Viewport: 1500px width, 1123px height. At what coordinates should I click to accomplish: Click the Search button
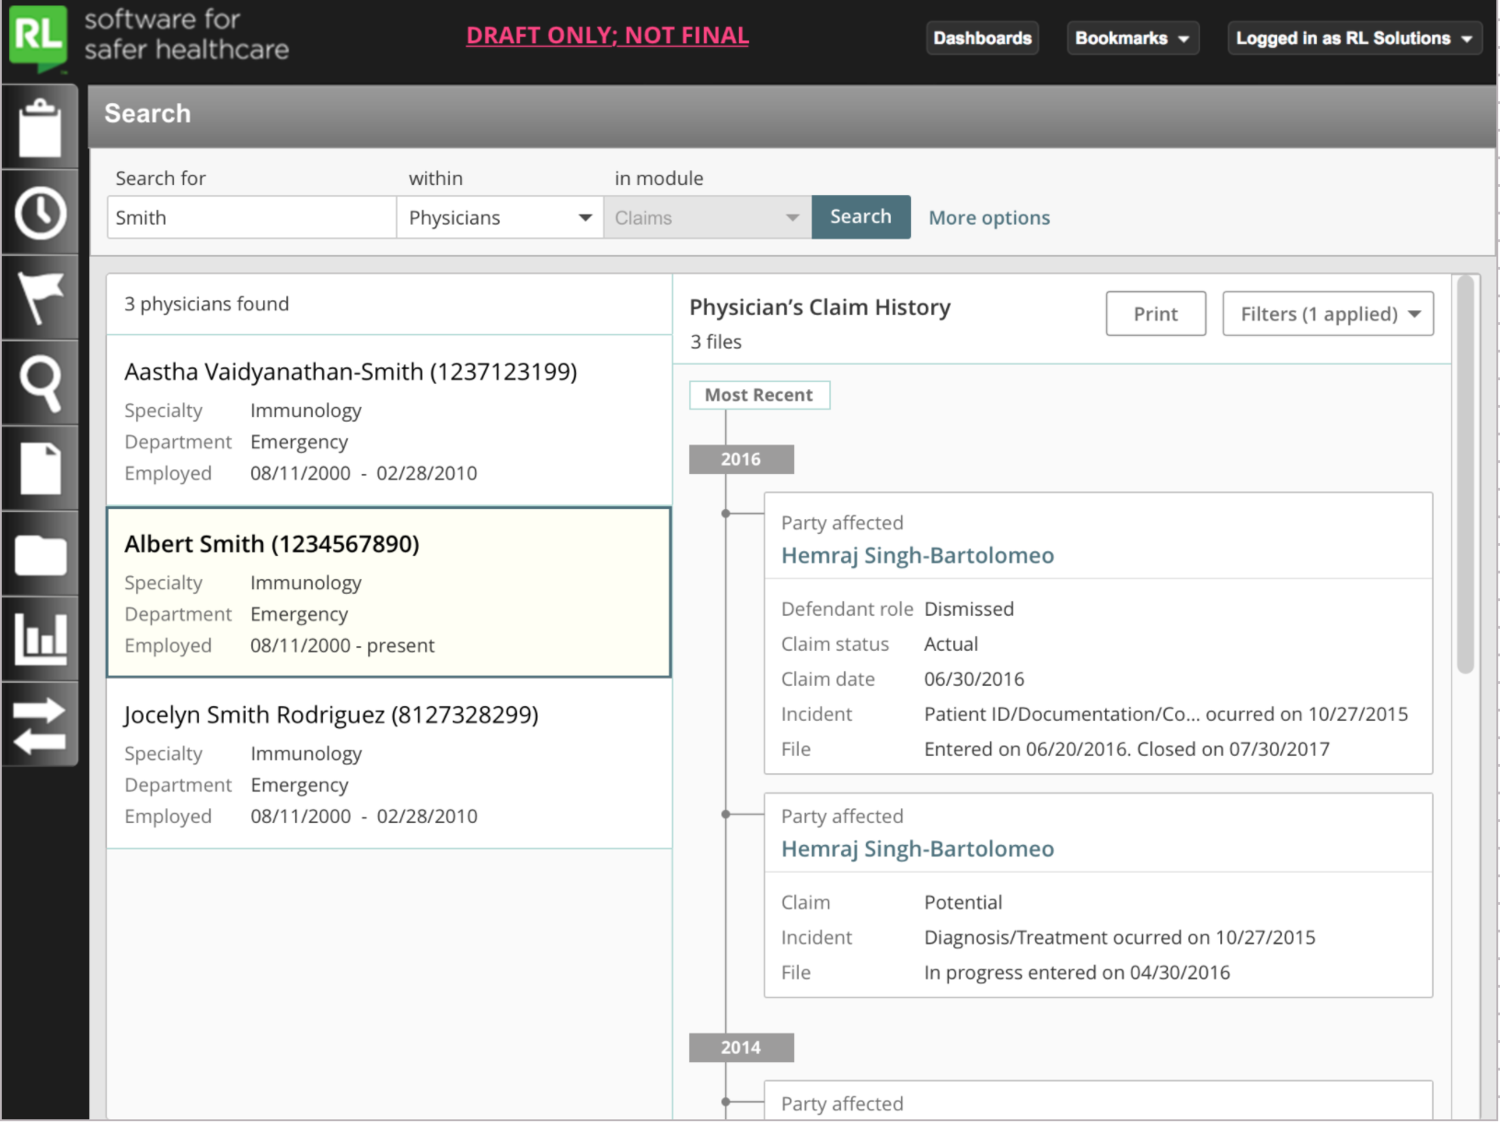(861, 217)
